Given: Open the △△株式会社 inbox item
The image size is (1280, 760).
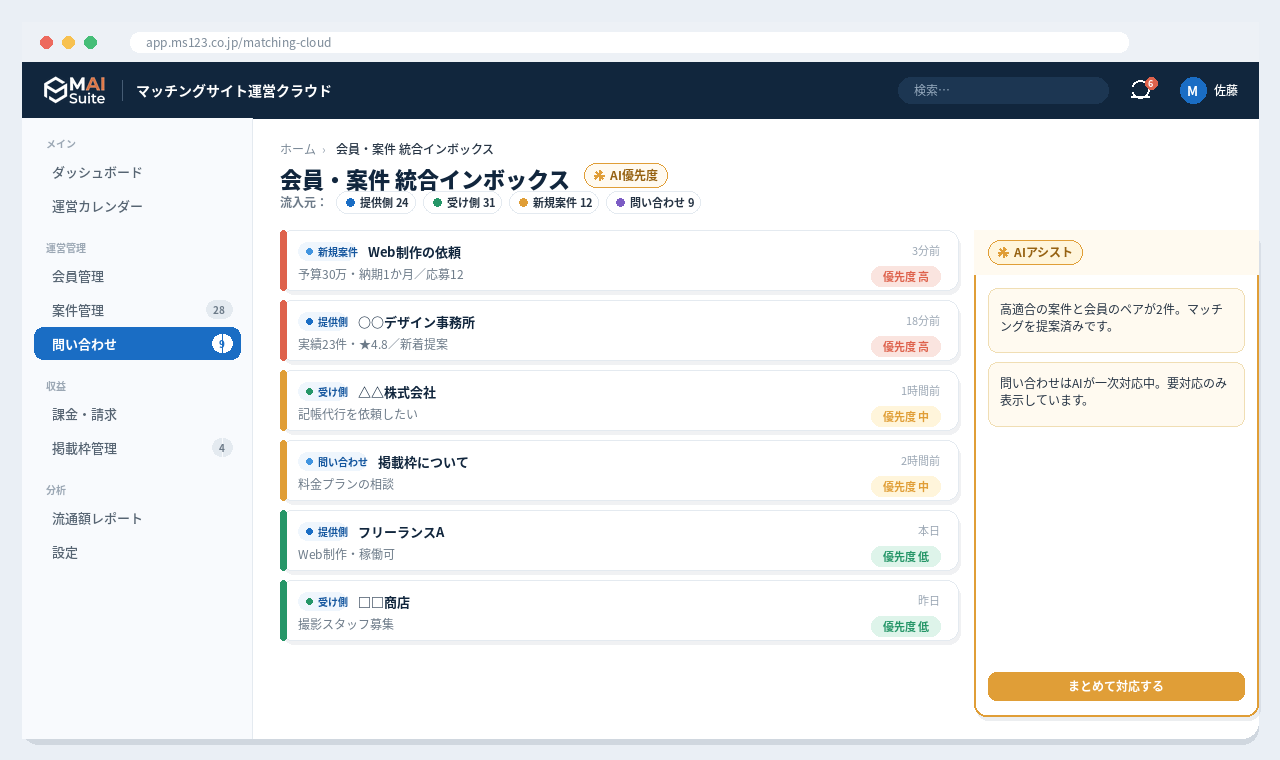Looking at the screenshot, I should tap(619, 401).
